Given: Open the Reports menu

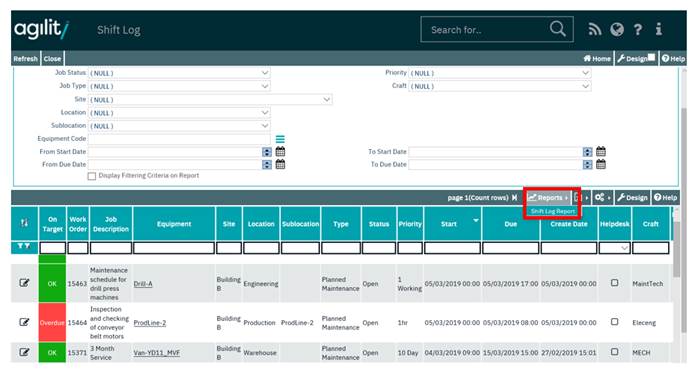Looking at the screenshot, I should point(548,198).
